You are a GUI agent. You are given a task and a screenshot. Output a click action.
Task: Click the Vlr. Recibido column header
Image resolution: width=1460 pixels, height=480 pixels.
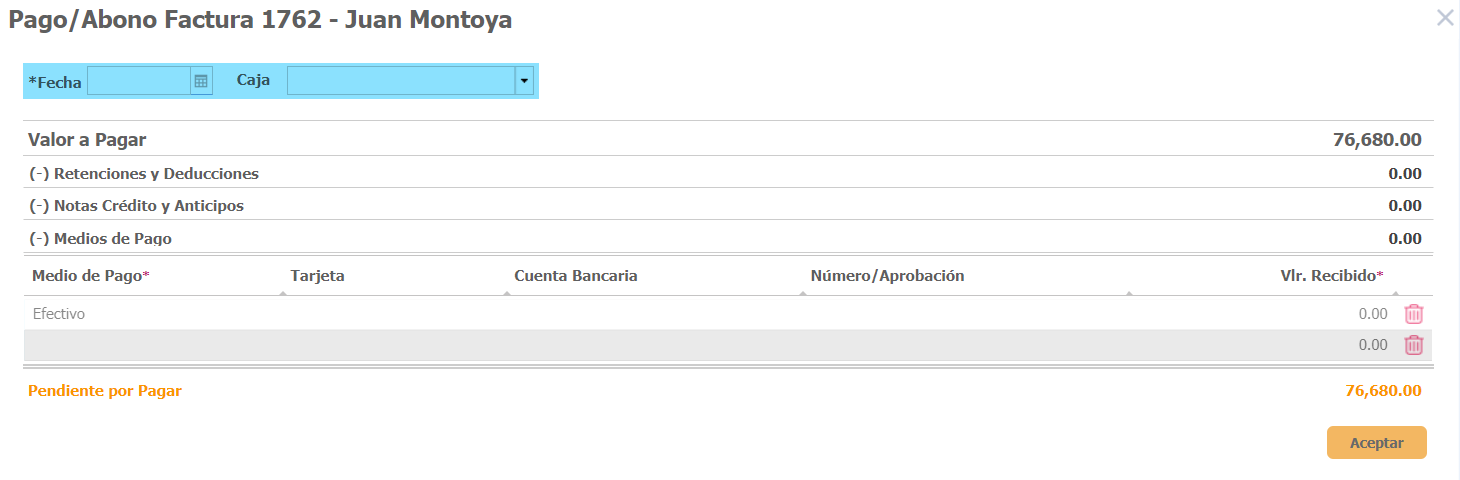pos(1331,276)
